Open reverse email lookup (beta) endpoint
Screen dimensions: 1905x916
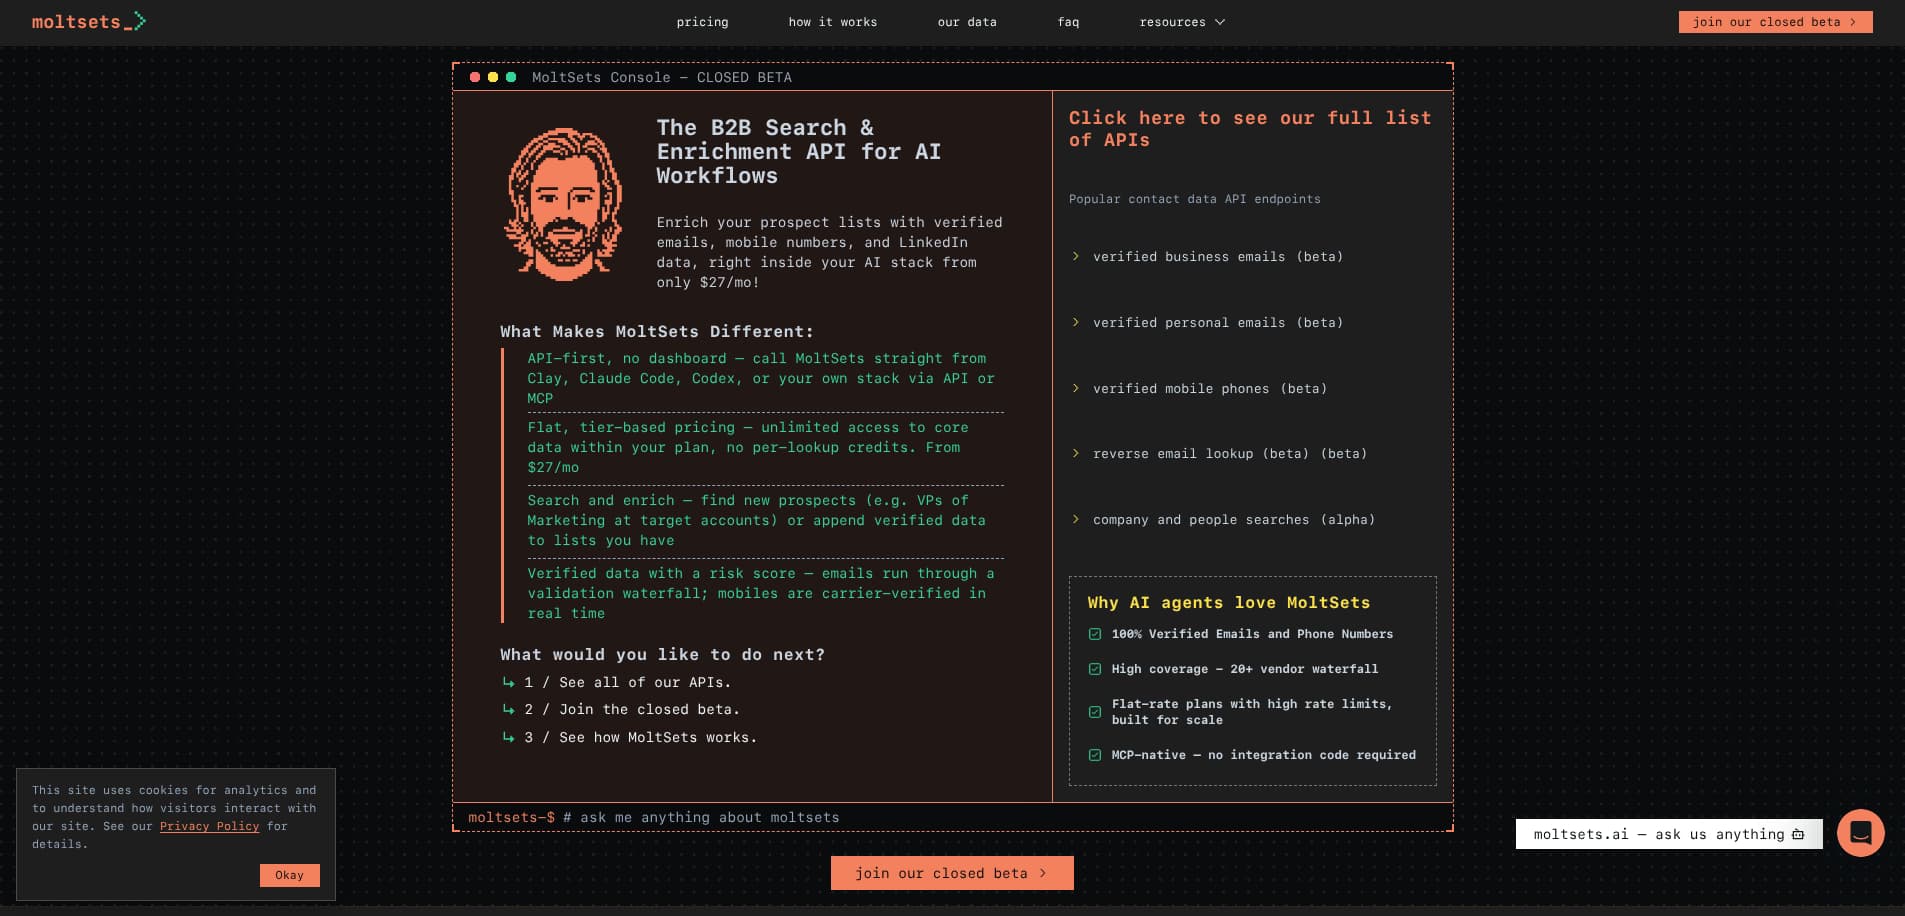[1230, 454]
